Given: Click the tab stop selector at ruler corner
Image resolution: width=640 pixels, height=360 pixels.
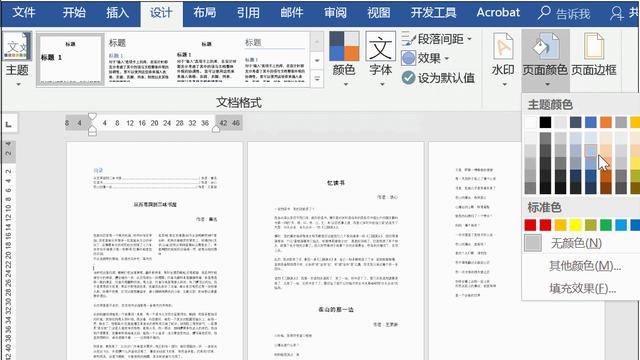Looking at the screenshot, I should pos(9,124).
